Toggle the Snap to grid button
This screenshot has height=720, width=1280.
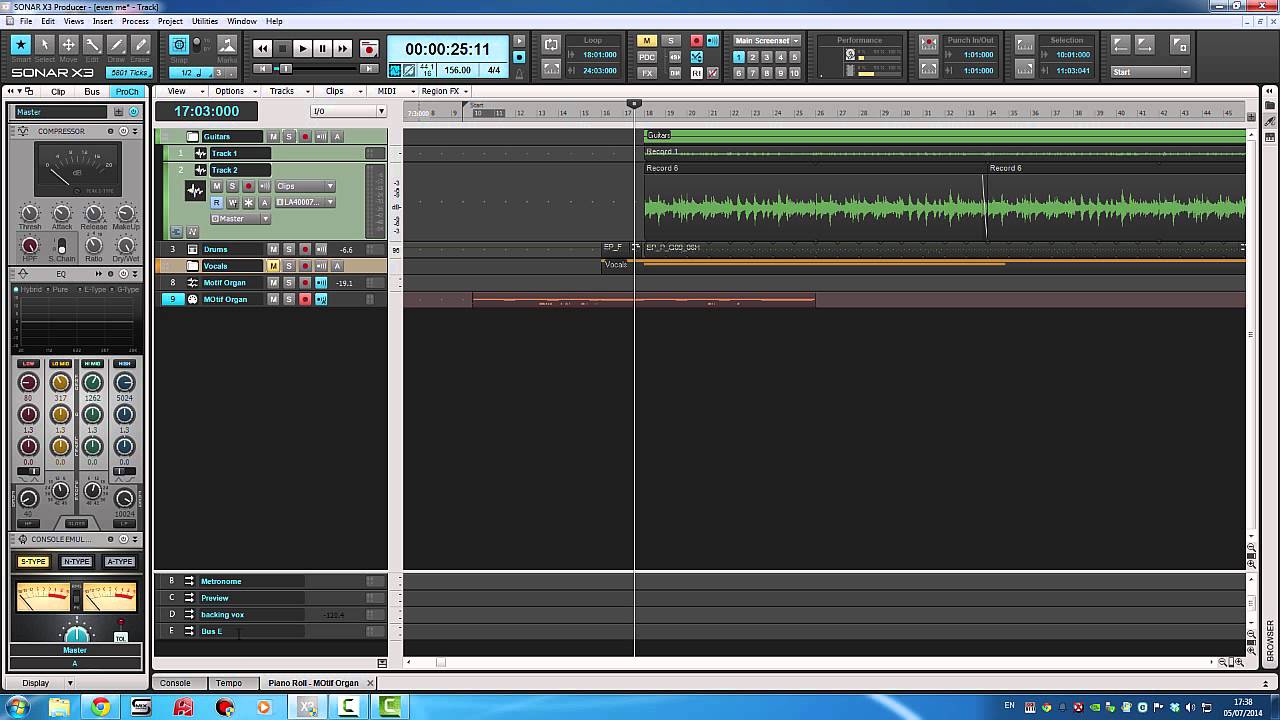coord(179,45)
